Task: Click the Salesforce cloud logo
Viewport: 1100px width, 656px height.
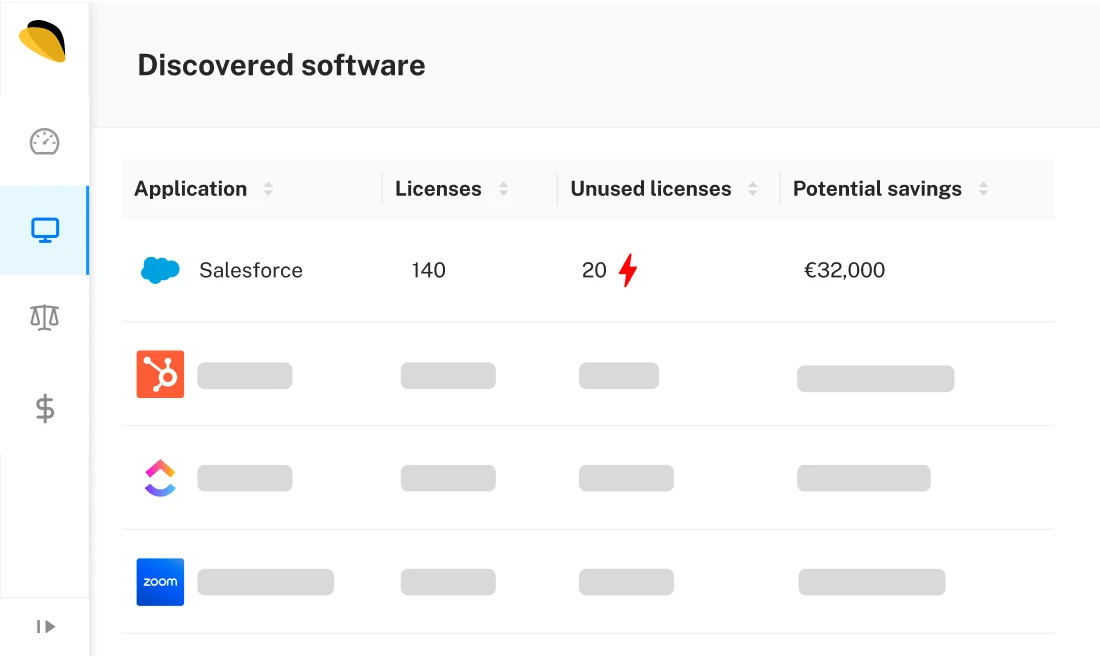Action: pos(160,270)
